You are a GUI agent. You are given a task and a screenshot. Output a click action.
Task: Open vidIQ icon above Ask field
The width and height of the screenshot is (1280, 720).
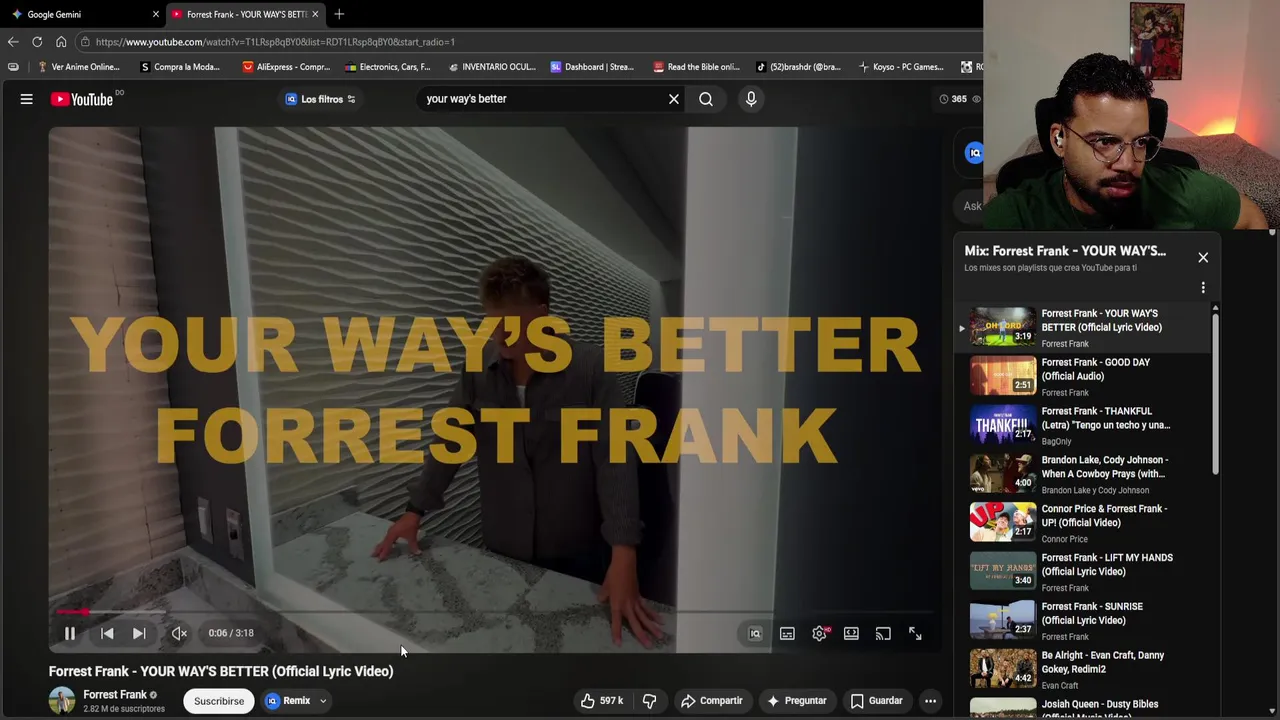coord(974,153)
